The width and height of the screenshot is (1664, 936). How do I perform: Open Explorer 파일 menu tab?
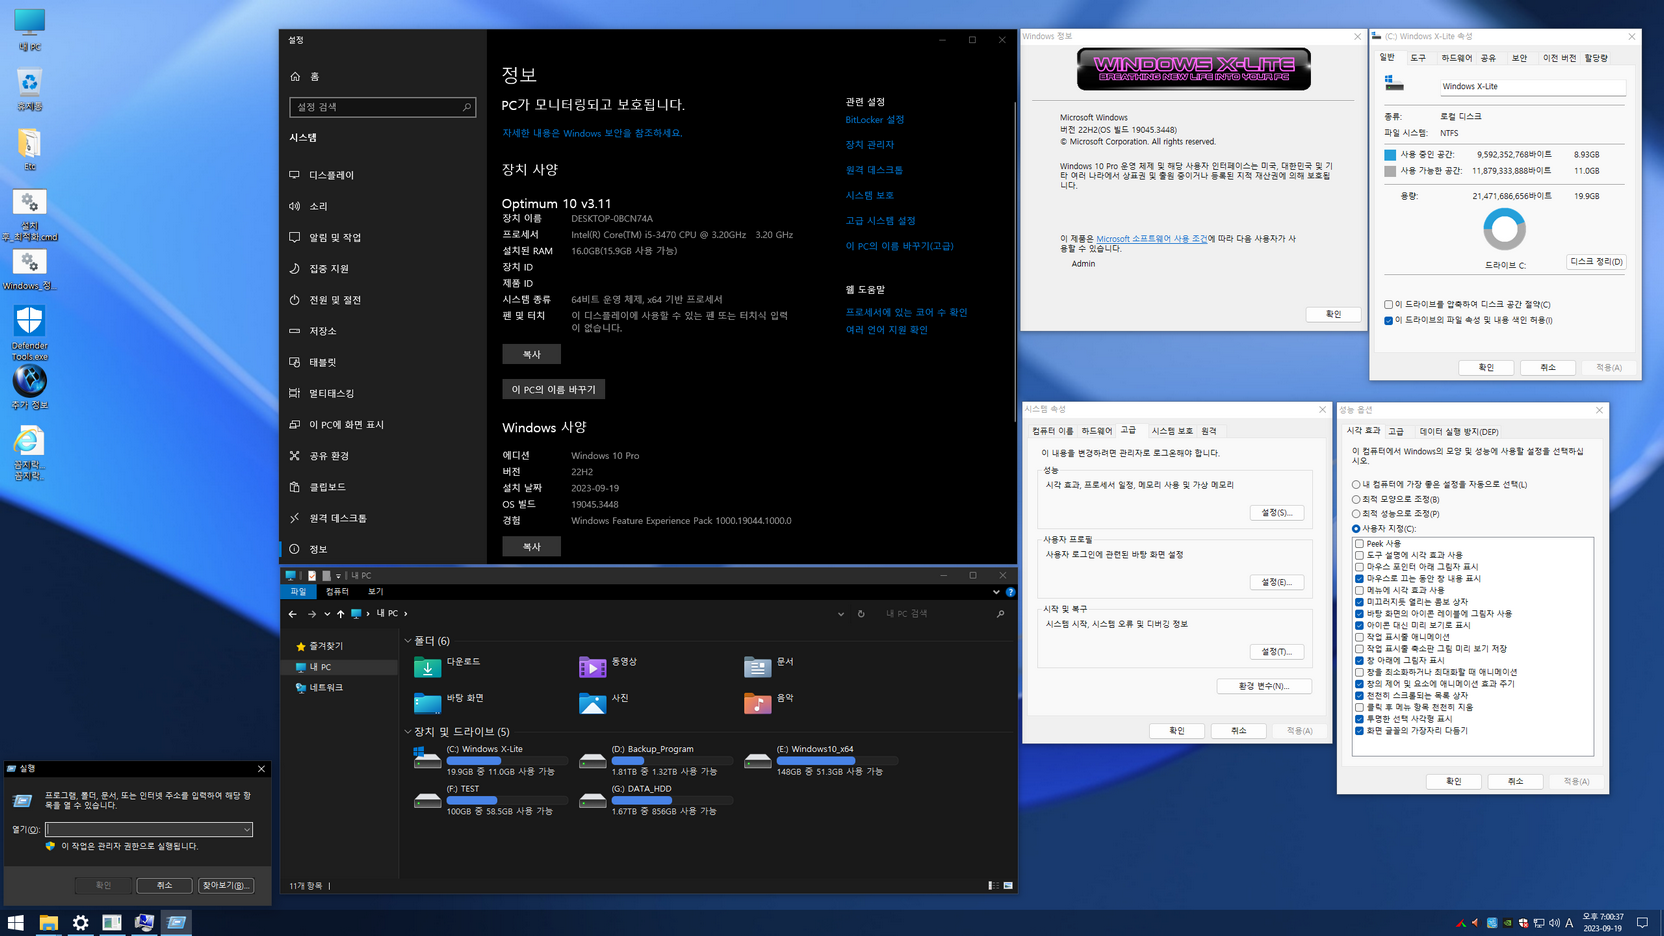[298, 592]
